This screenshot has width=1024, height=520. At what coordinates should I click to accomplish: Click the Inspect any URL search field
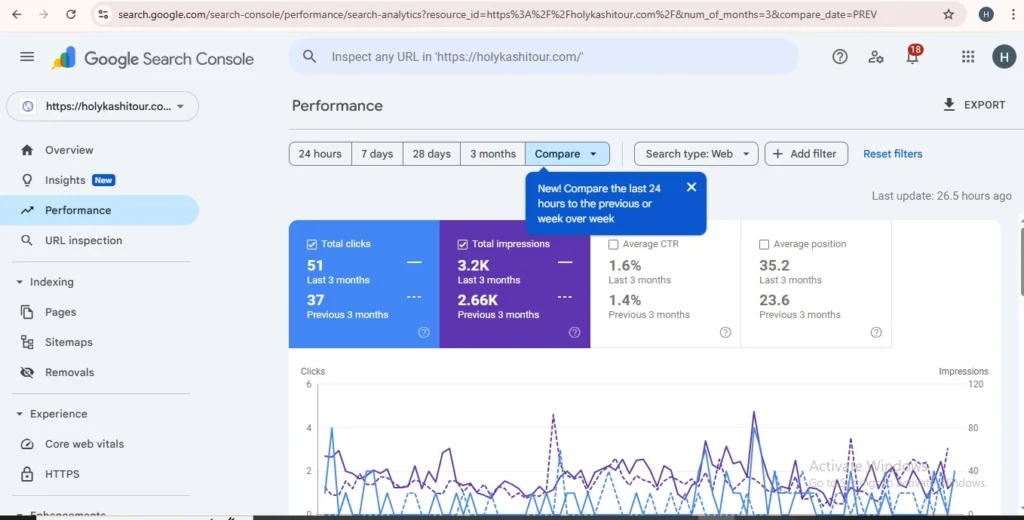(545, 57)
